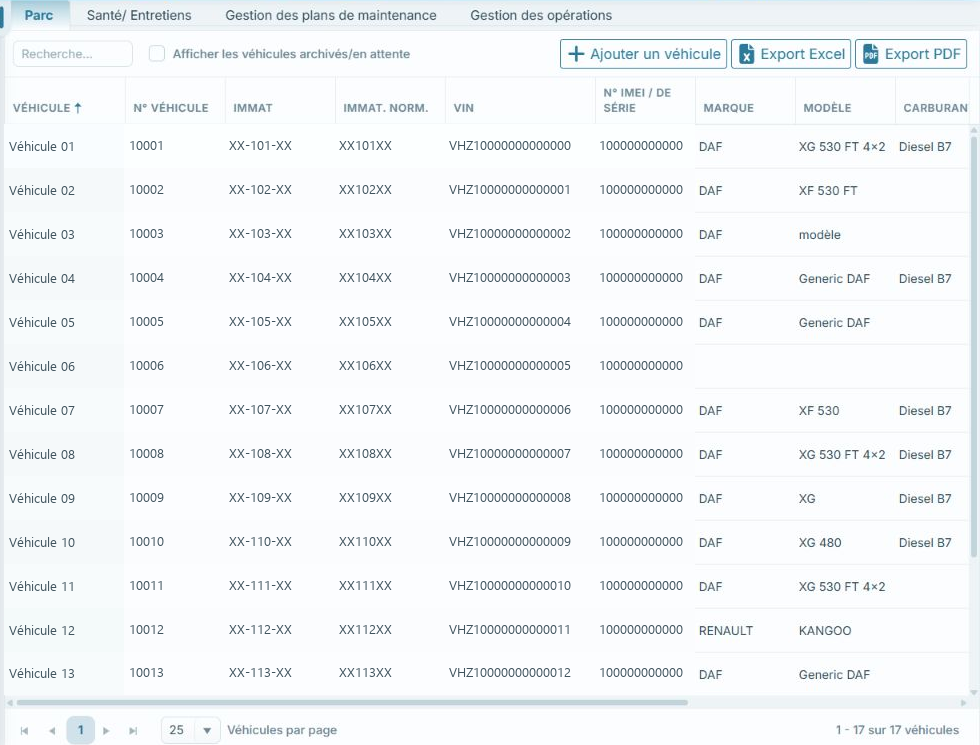This screenshot has width=980, height=745.
Task: Sort by the VIN column header
Action: (464, 108)
